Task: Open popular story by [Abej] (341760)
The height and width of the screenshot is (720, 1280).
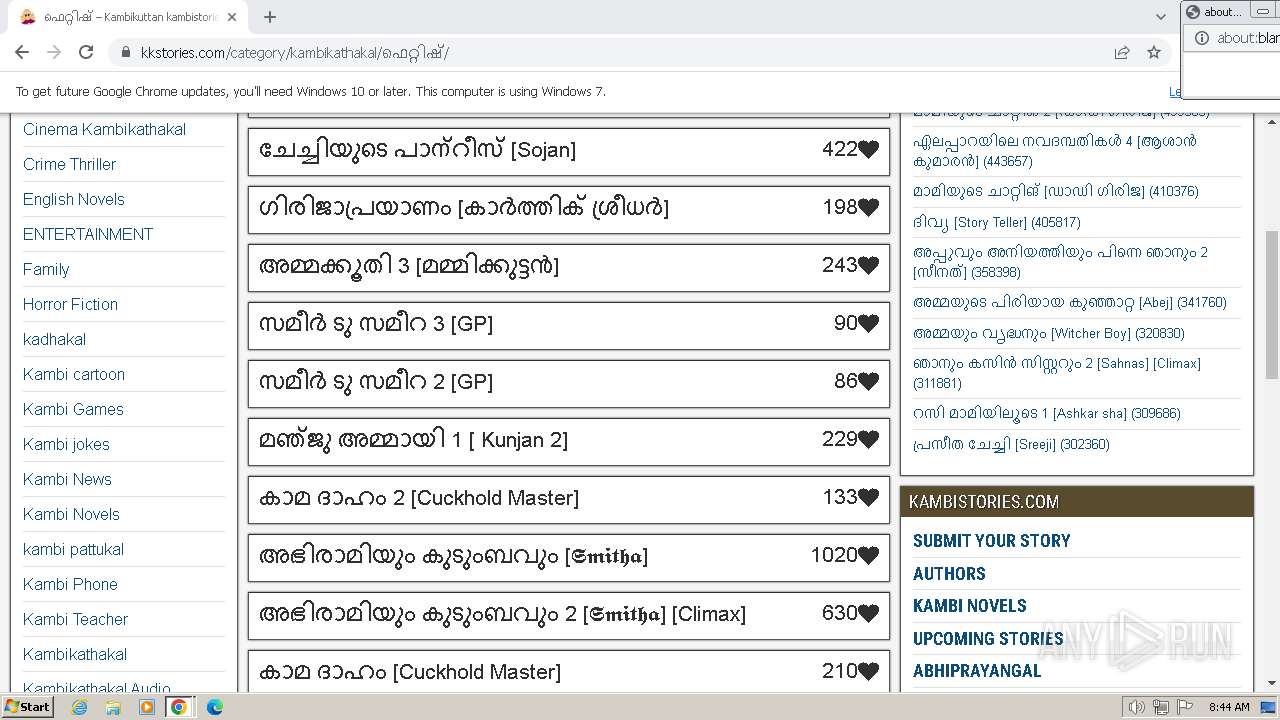Action: point(1069,302)
